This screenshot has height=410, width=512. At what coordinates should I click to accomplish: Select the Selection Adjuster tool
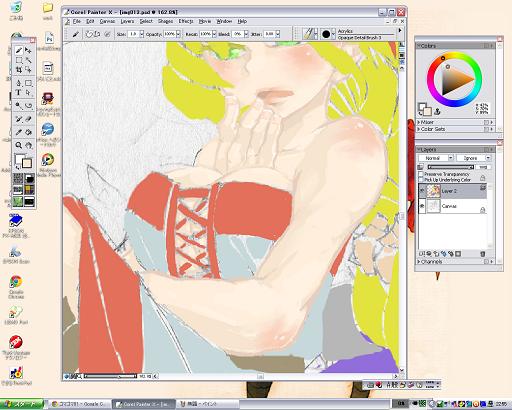tap(29, 70)
